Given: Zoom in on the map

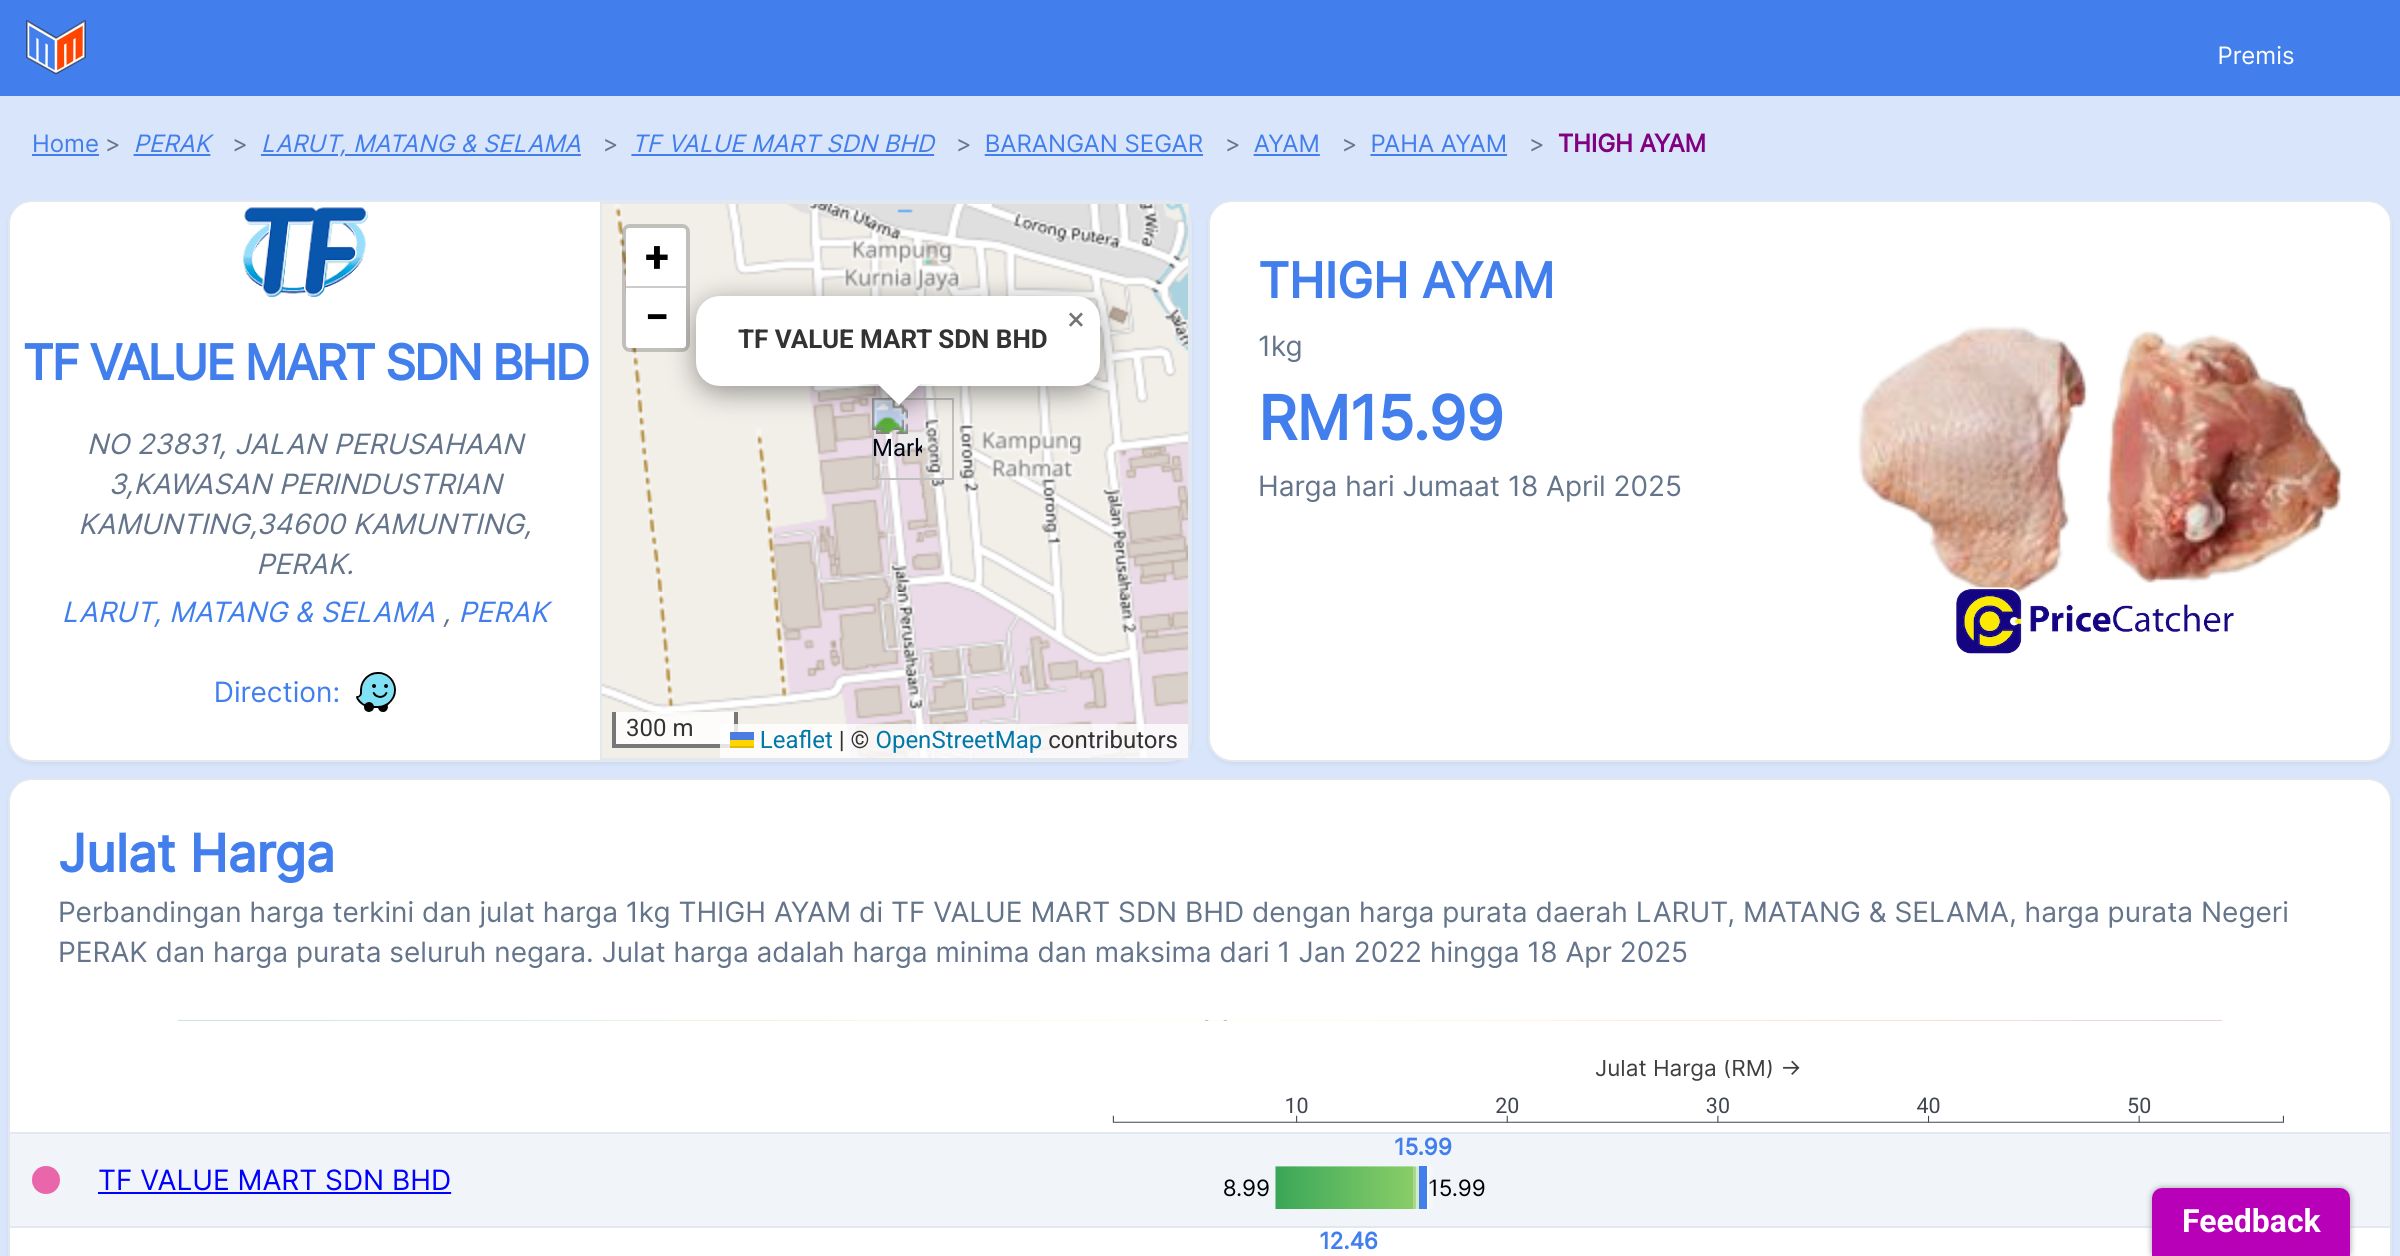Looking at the screenshot, I should click(x=656, y=258).
